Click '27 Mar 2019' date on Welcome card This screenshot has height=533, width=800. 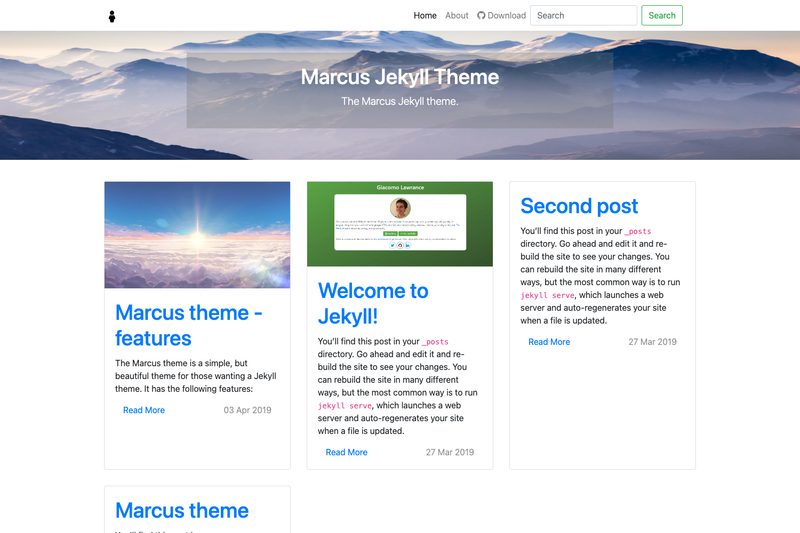click(x=450, y=452)
